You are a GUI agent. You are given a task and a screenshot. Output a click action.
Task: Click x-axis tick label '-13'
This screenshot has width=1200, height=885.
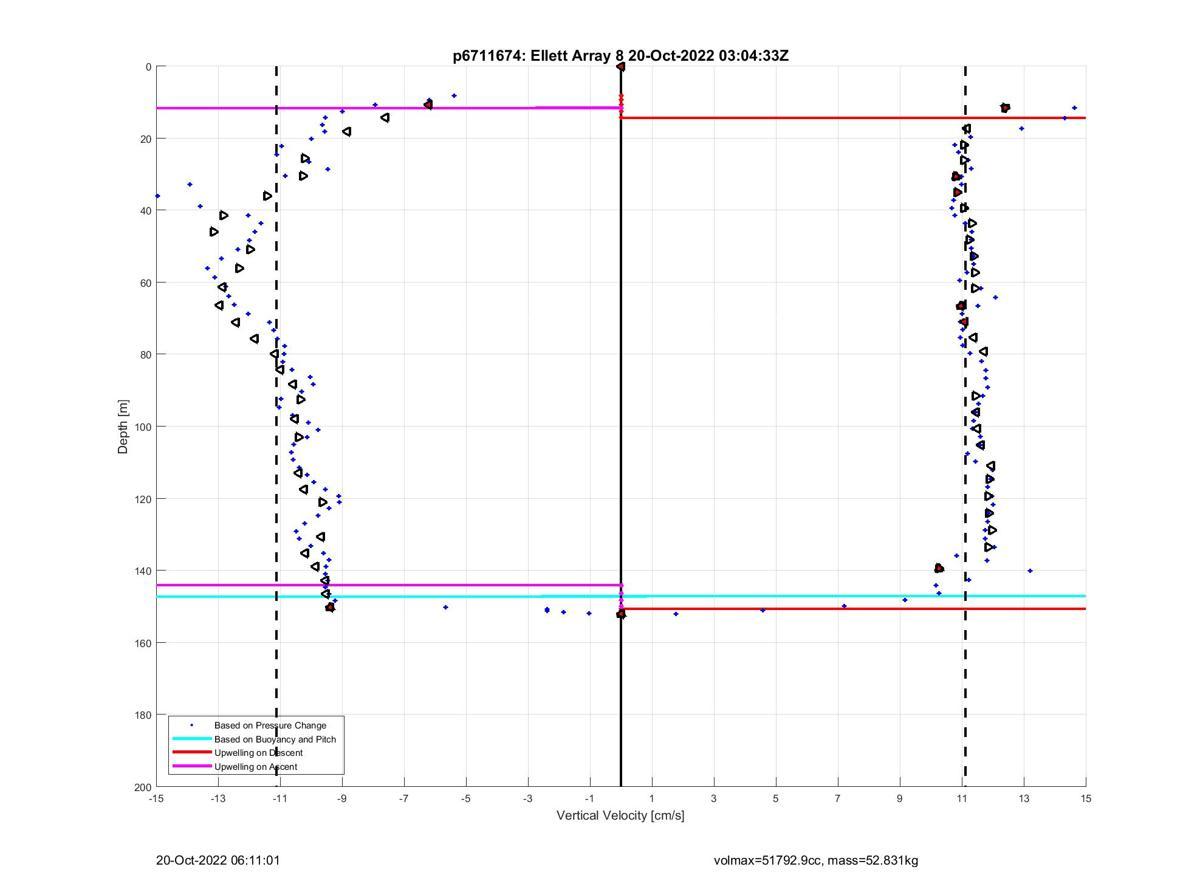218,798
